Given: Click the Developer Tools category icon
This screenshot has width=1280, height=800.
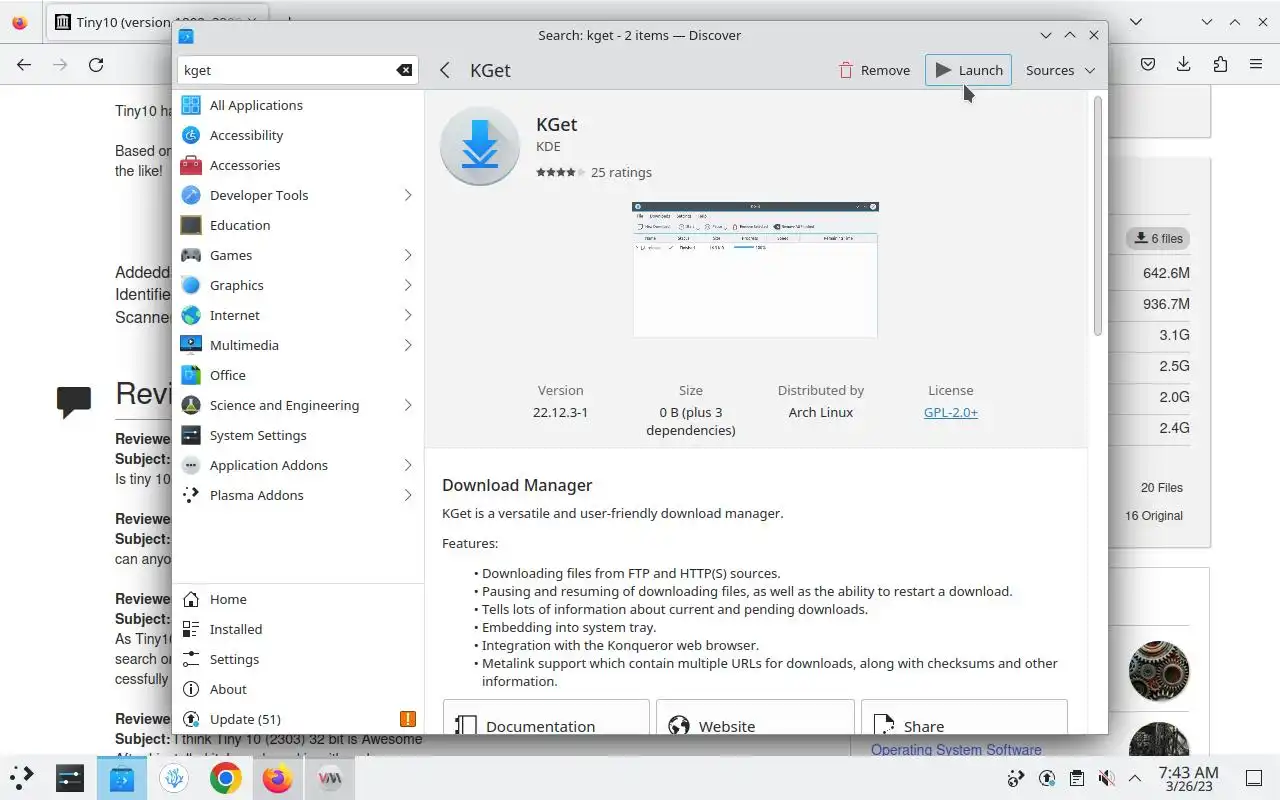Looking at the screenshot, I should click(191, 195).
